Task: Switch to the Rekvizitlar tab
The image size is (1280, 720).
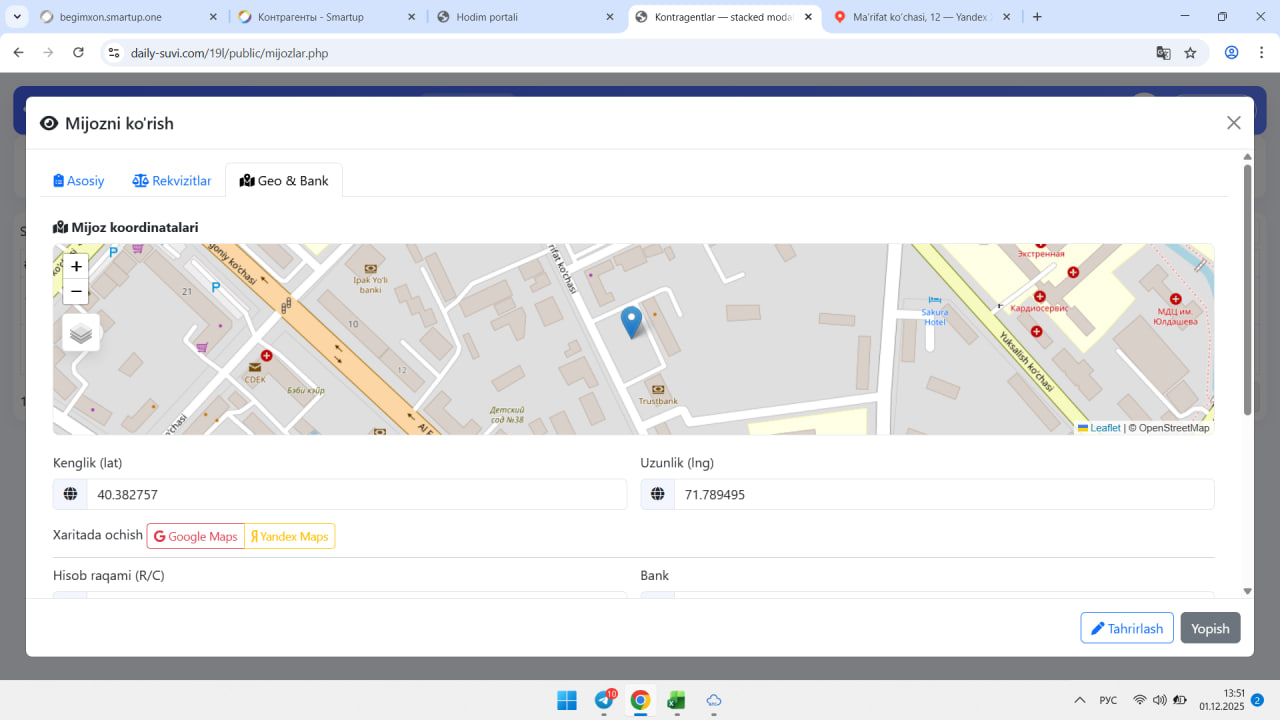Action: pos(172,181)
